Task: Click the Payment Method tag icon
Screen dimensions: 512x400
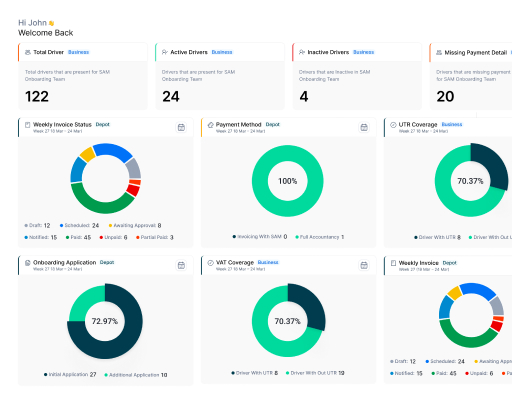Action: pyautogui.click(x=211, y=125)
